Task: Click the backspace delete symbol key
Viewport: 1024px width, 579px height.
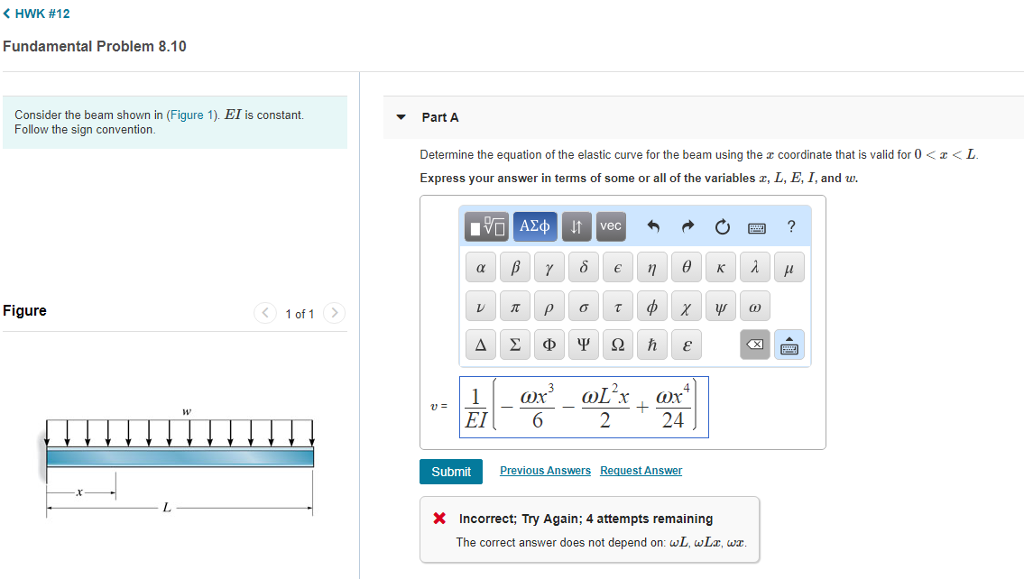Action: tap(756, 345)
